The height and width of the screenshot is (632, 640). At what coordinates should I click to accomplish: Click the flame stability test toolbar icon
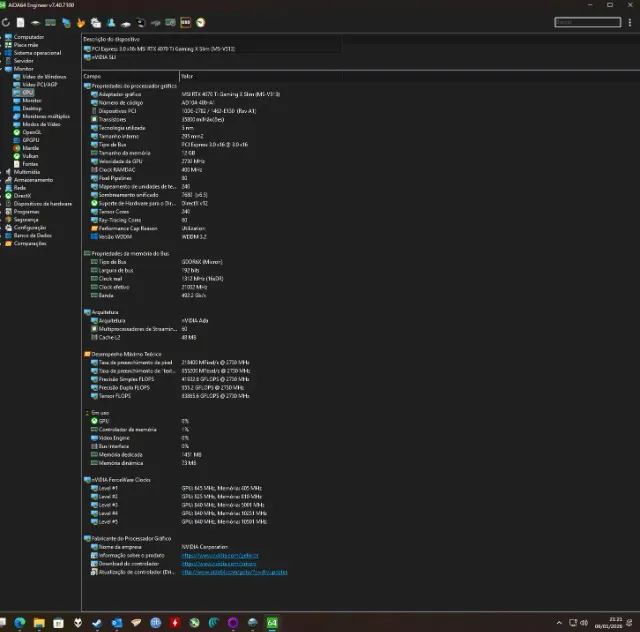point(81,22)
